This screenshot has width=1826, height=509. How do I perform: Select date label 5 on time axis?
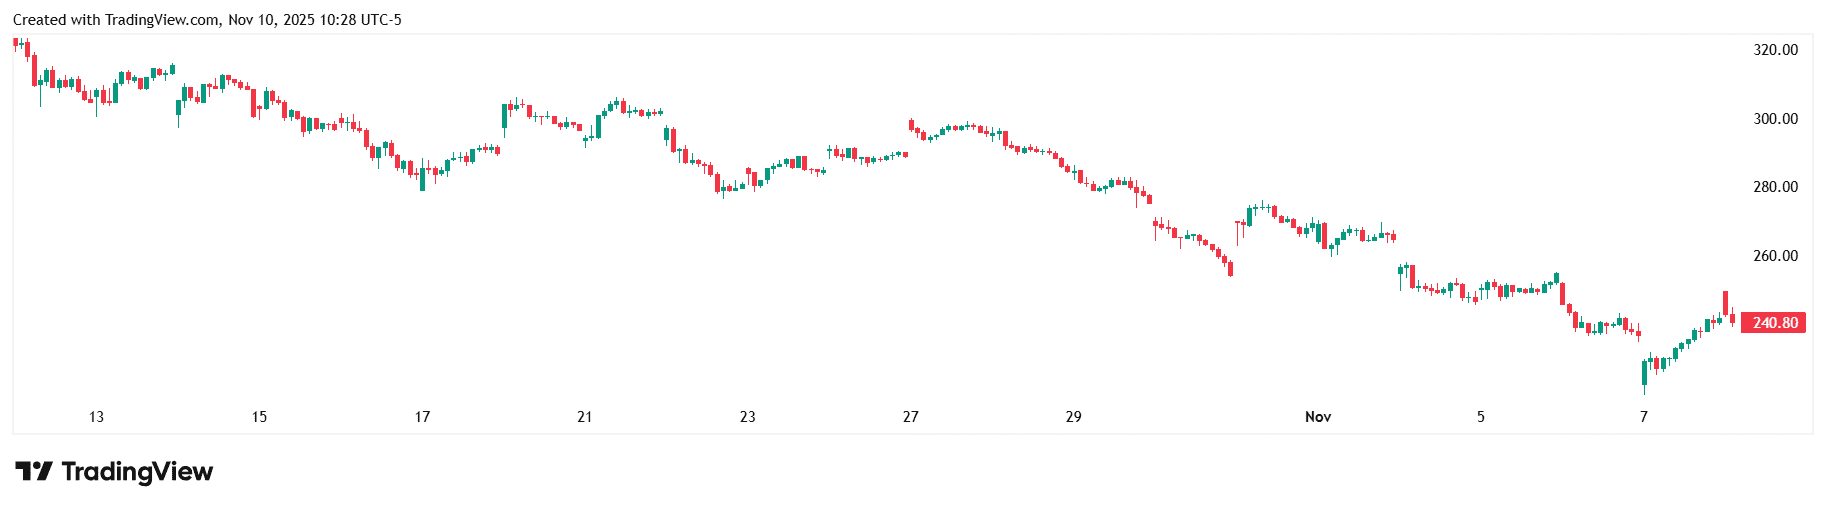point(1481,417)
